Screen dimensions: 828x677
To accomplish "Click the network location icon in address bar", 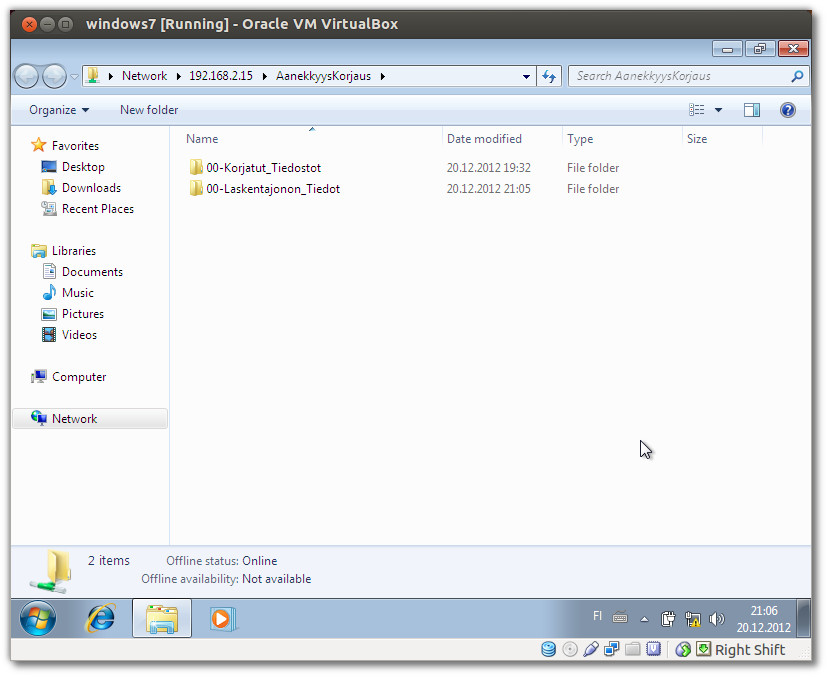I will [93, 76].
